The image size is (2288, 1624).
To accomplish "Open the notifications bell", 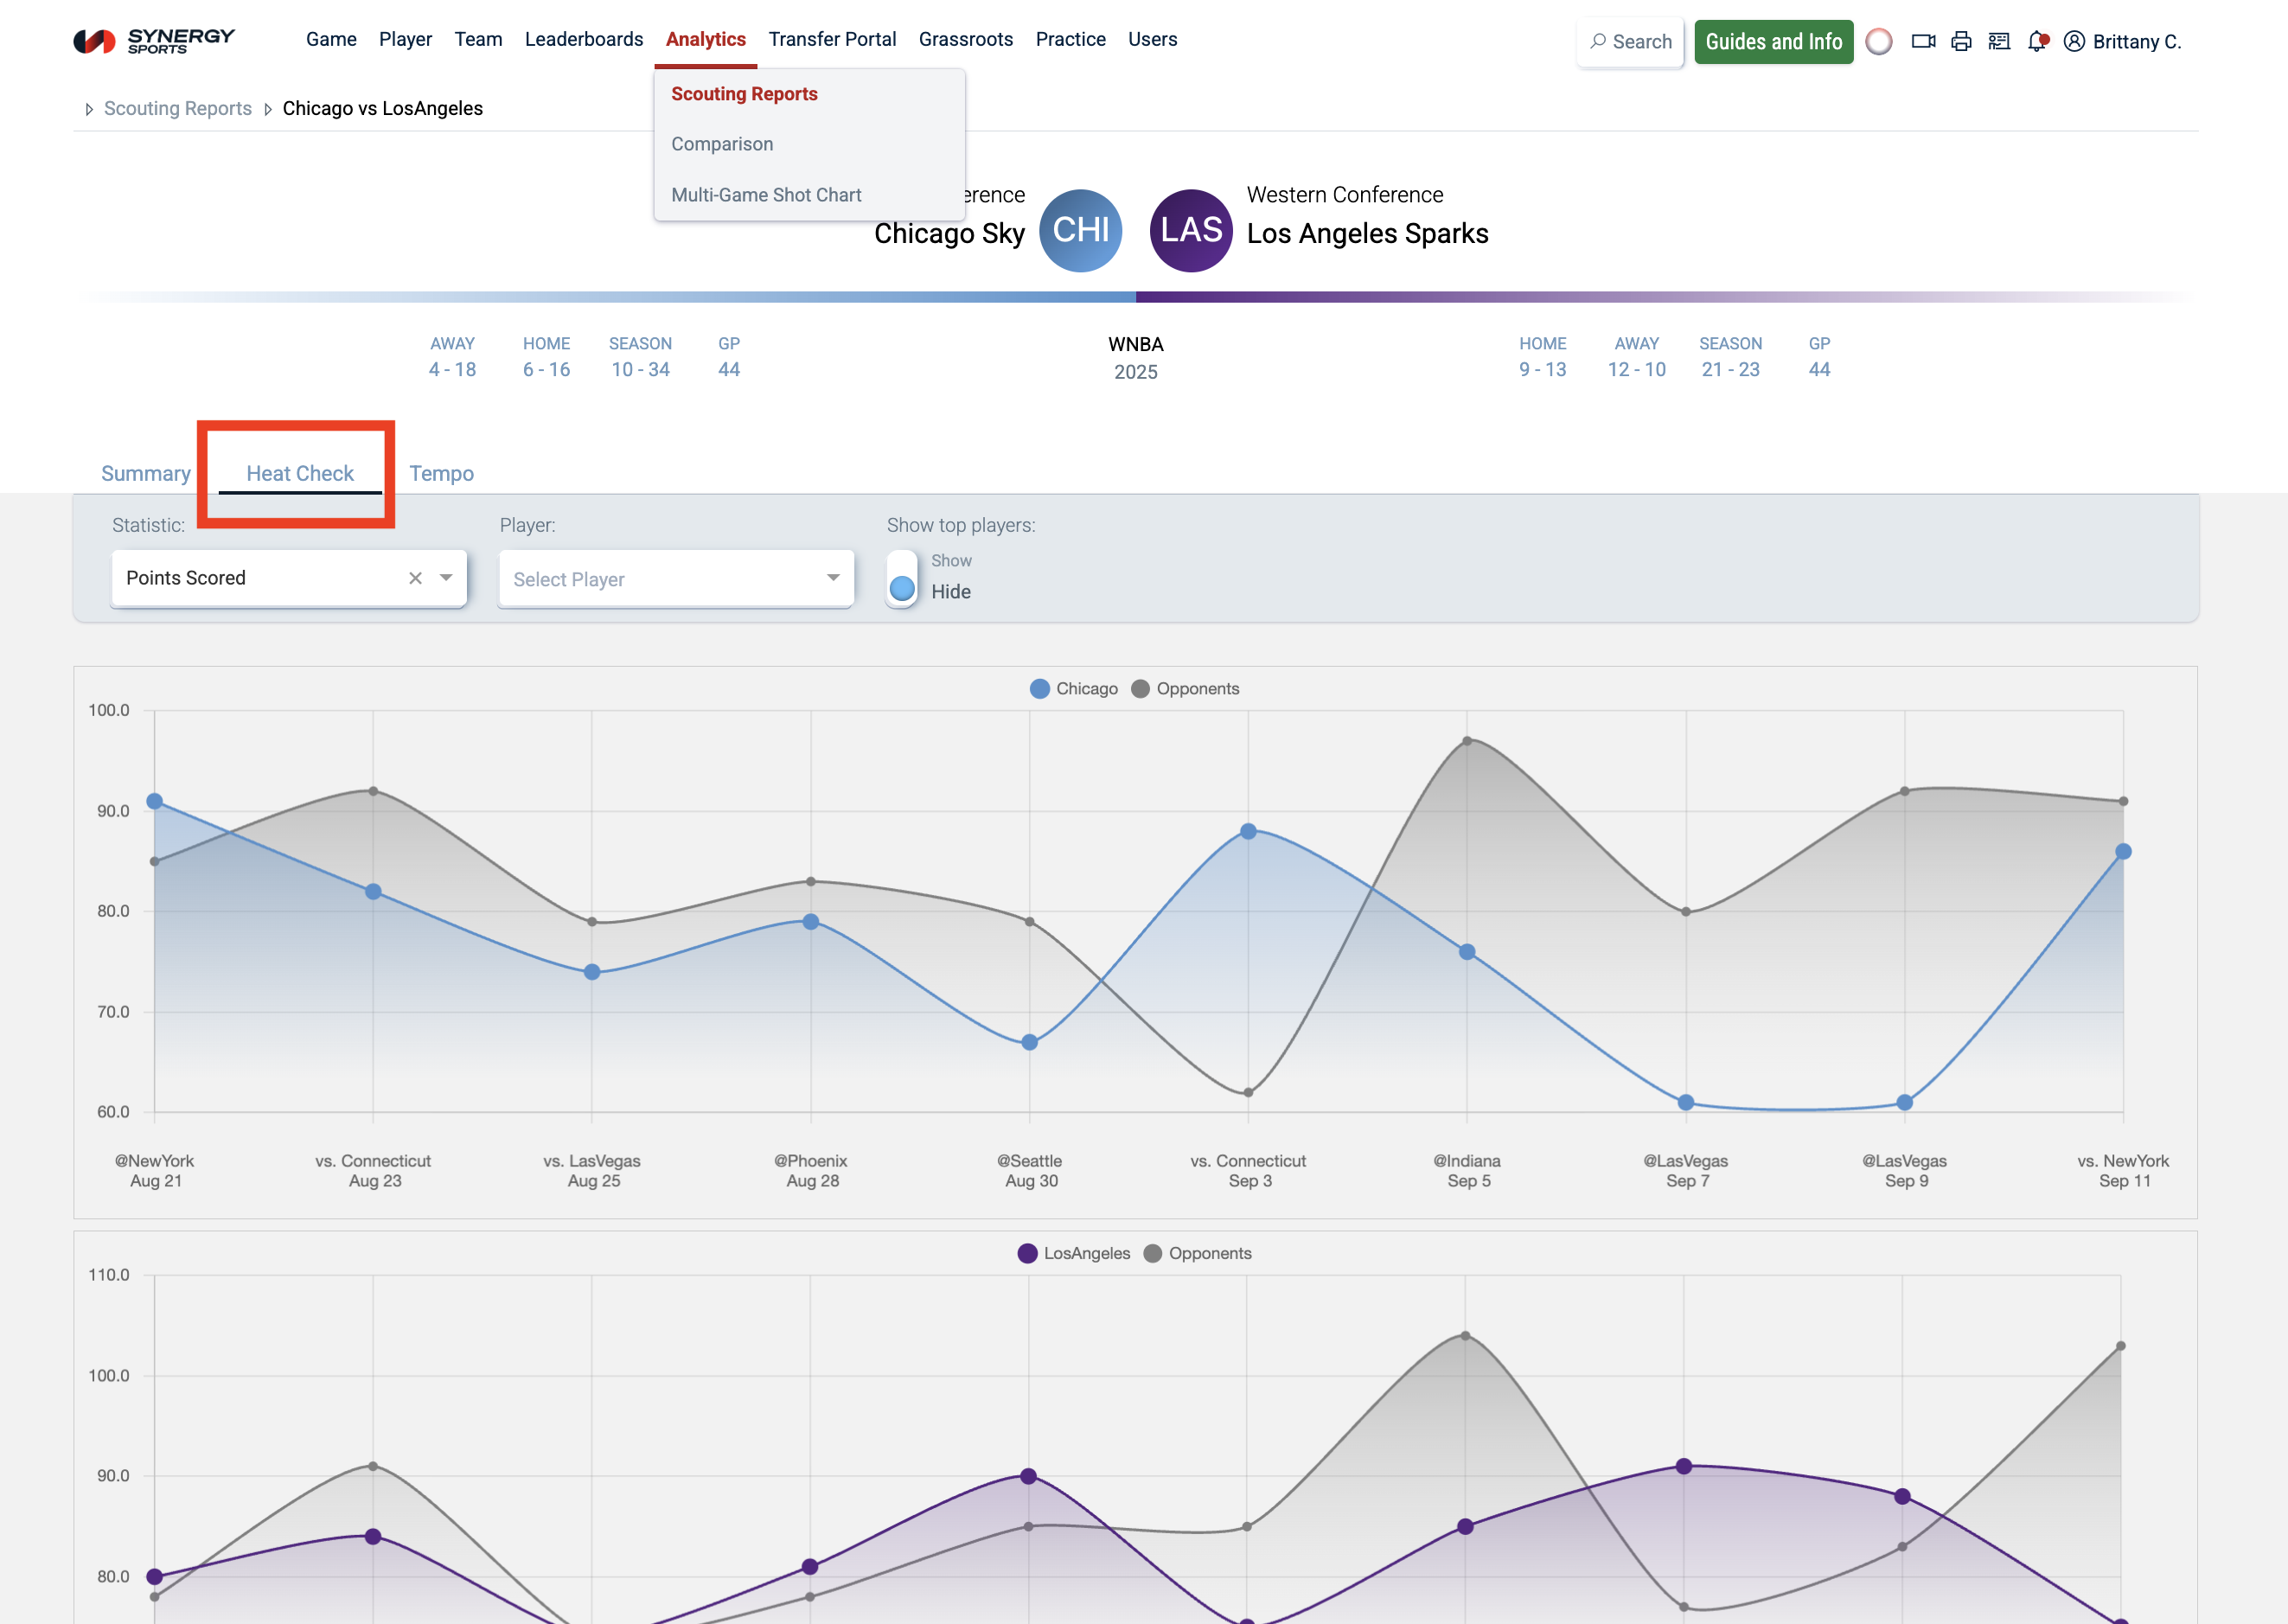I will click(2037, 41).
